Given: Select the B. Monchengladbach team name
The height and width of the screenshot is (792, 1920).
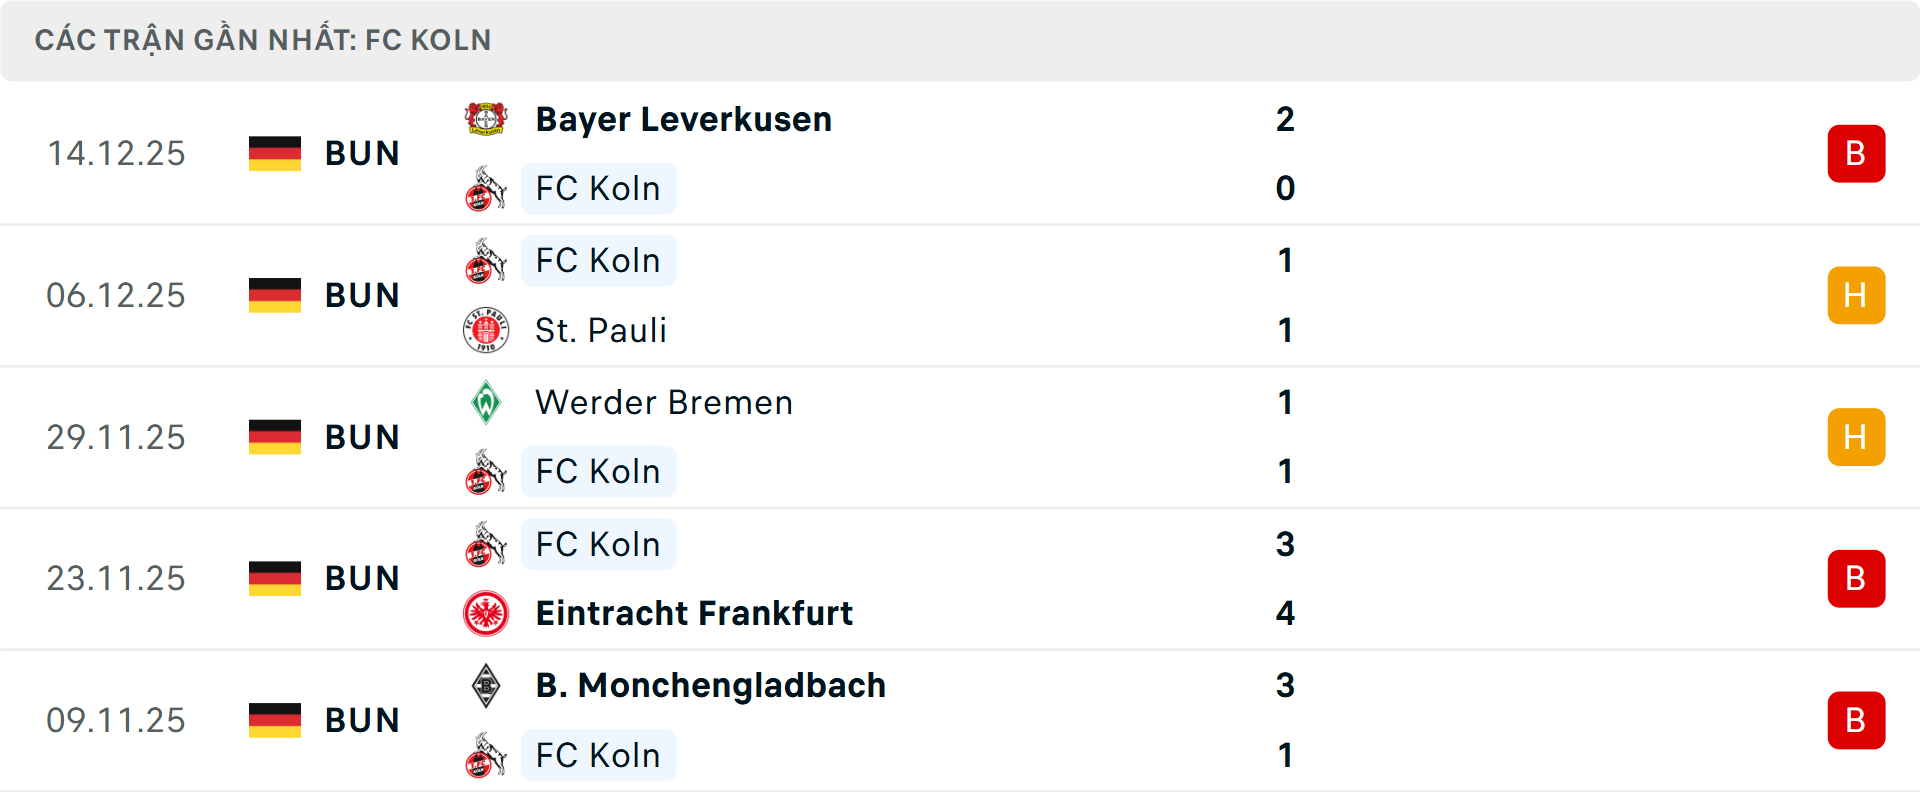Looking at the screenshot, I should 710,686.
